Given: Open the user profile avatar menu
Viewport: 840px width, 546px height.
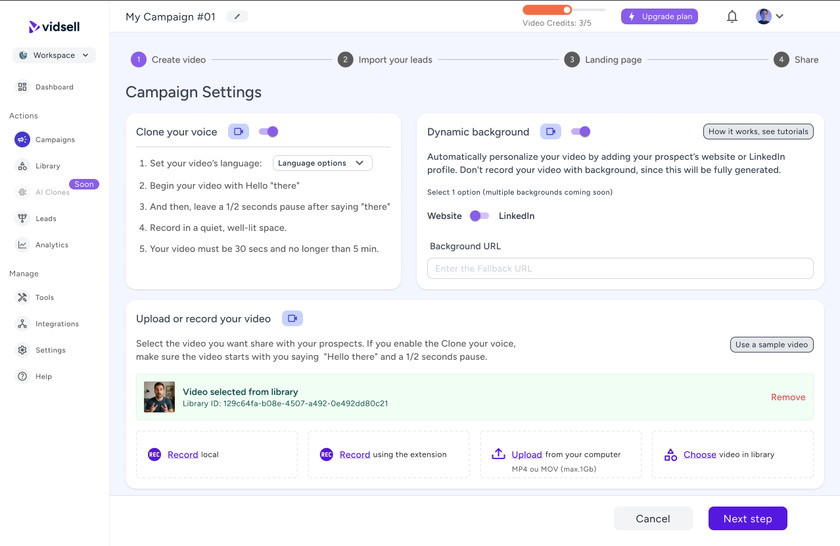Looking at the screenshot, I should point(769,17).
